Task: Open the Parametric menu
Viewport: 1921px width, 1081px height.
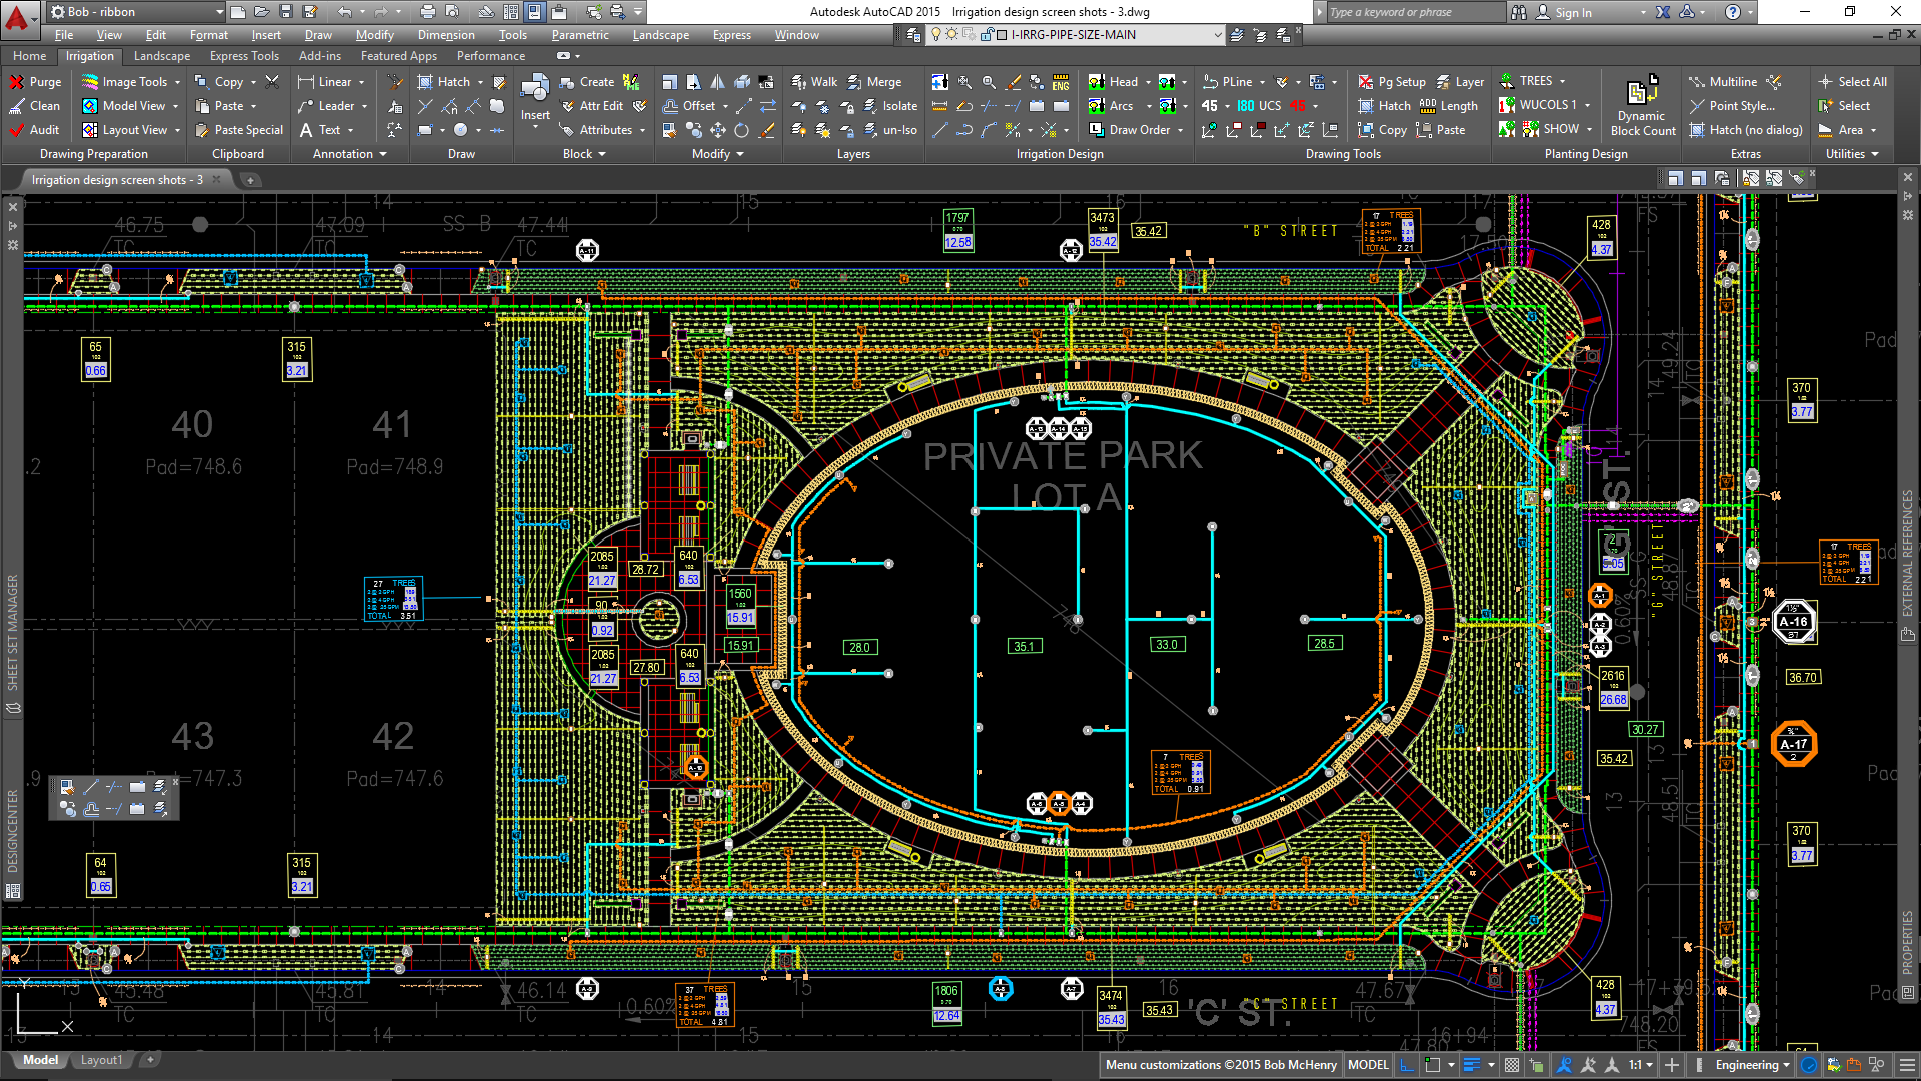Action: point(580,35)
